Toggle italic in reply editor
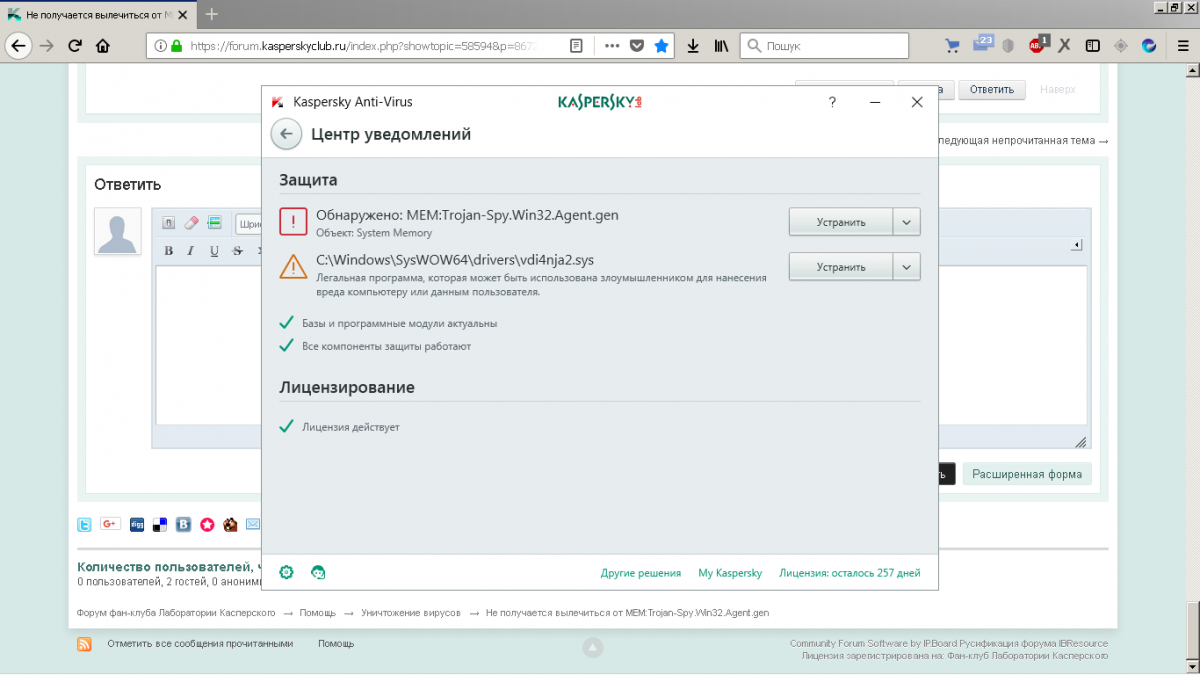 click(x=191, y=251)
